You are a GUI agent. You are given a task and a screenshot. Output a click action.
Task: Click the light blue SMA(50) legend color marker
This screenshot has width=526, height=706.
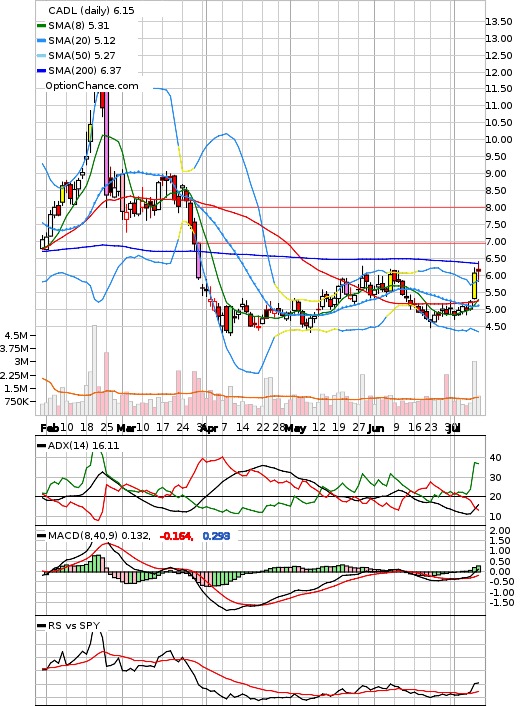coord(41,55)
